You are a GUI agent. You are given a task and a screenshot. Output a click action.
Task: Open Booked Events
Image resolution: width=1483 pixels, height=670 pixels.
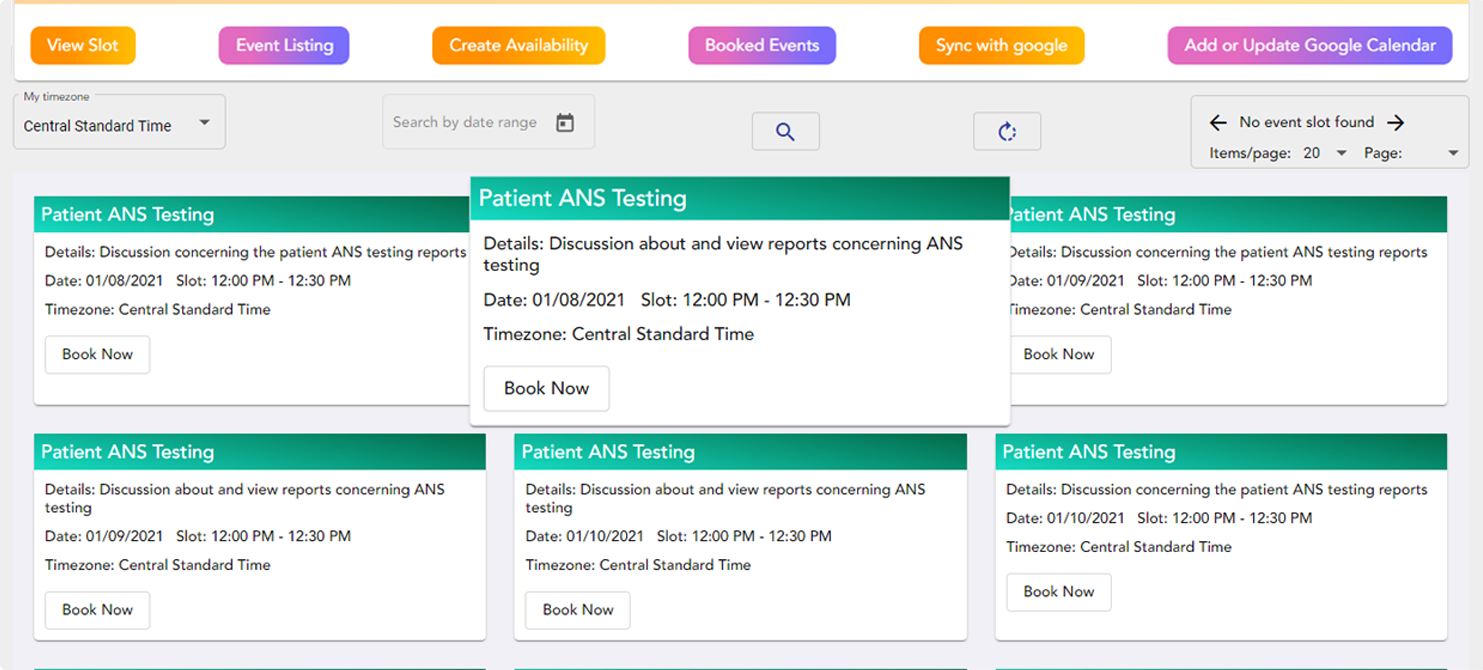[x=761, y=45]
